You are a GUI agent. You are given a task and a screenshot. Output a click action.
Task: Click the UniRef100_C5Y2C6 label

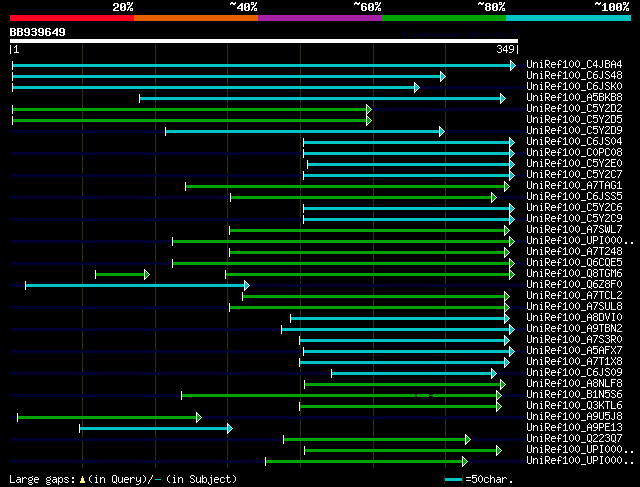click(x=574, y=208)
